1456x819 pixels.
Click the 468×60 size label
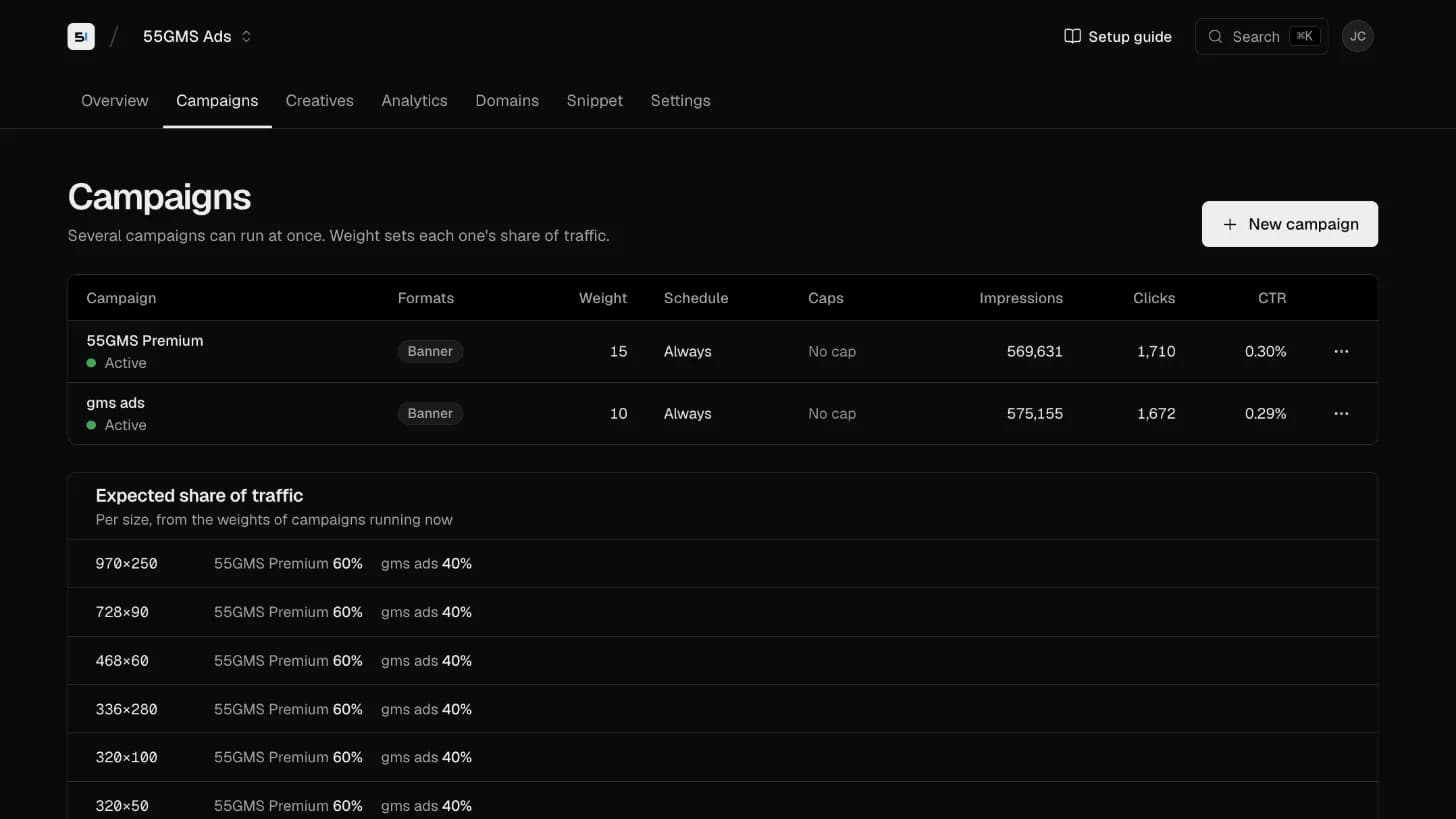(122, 660)
